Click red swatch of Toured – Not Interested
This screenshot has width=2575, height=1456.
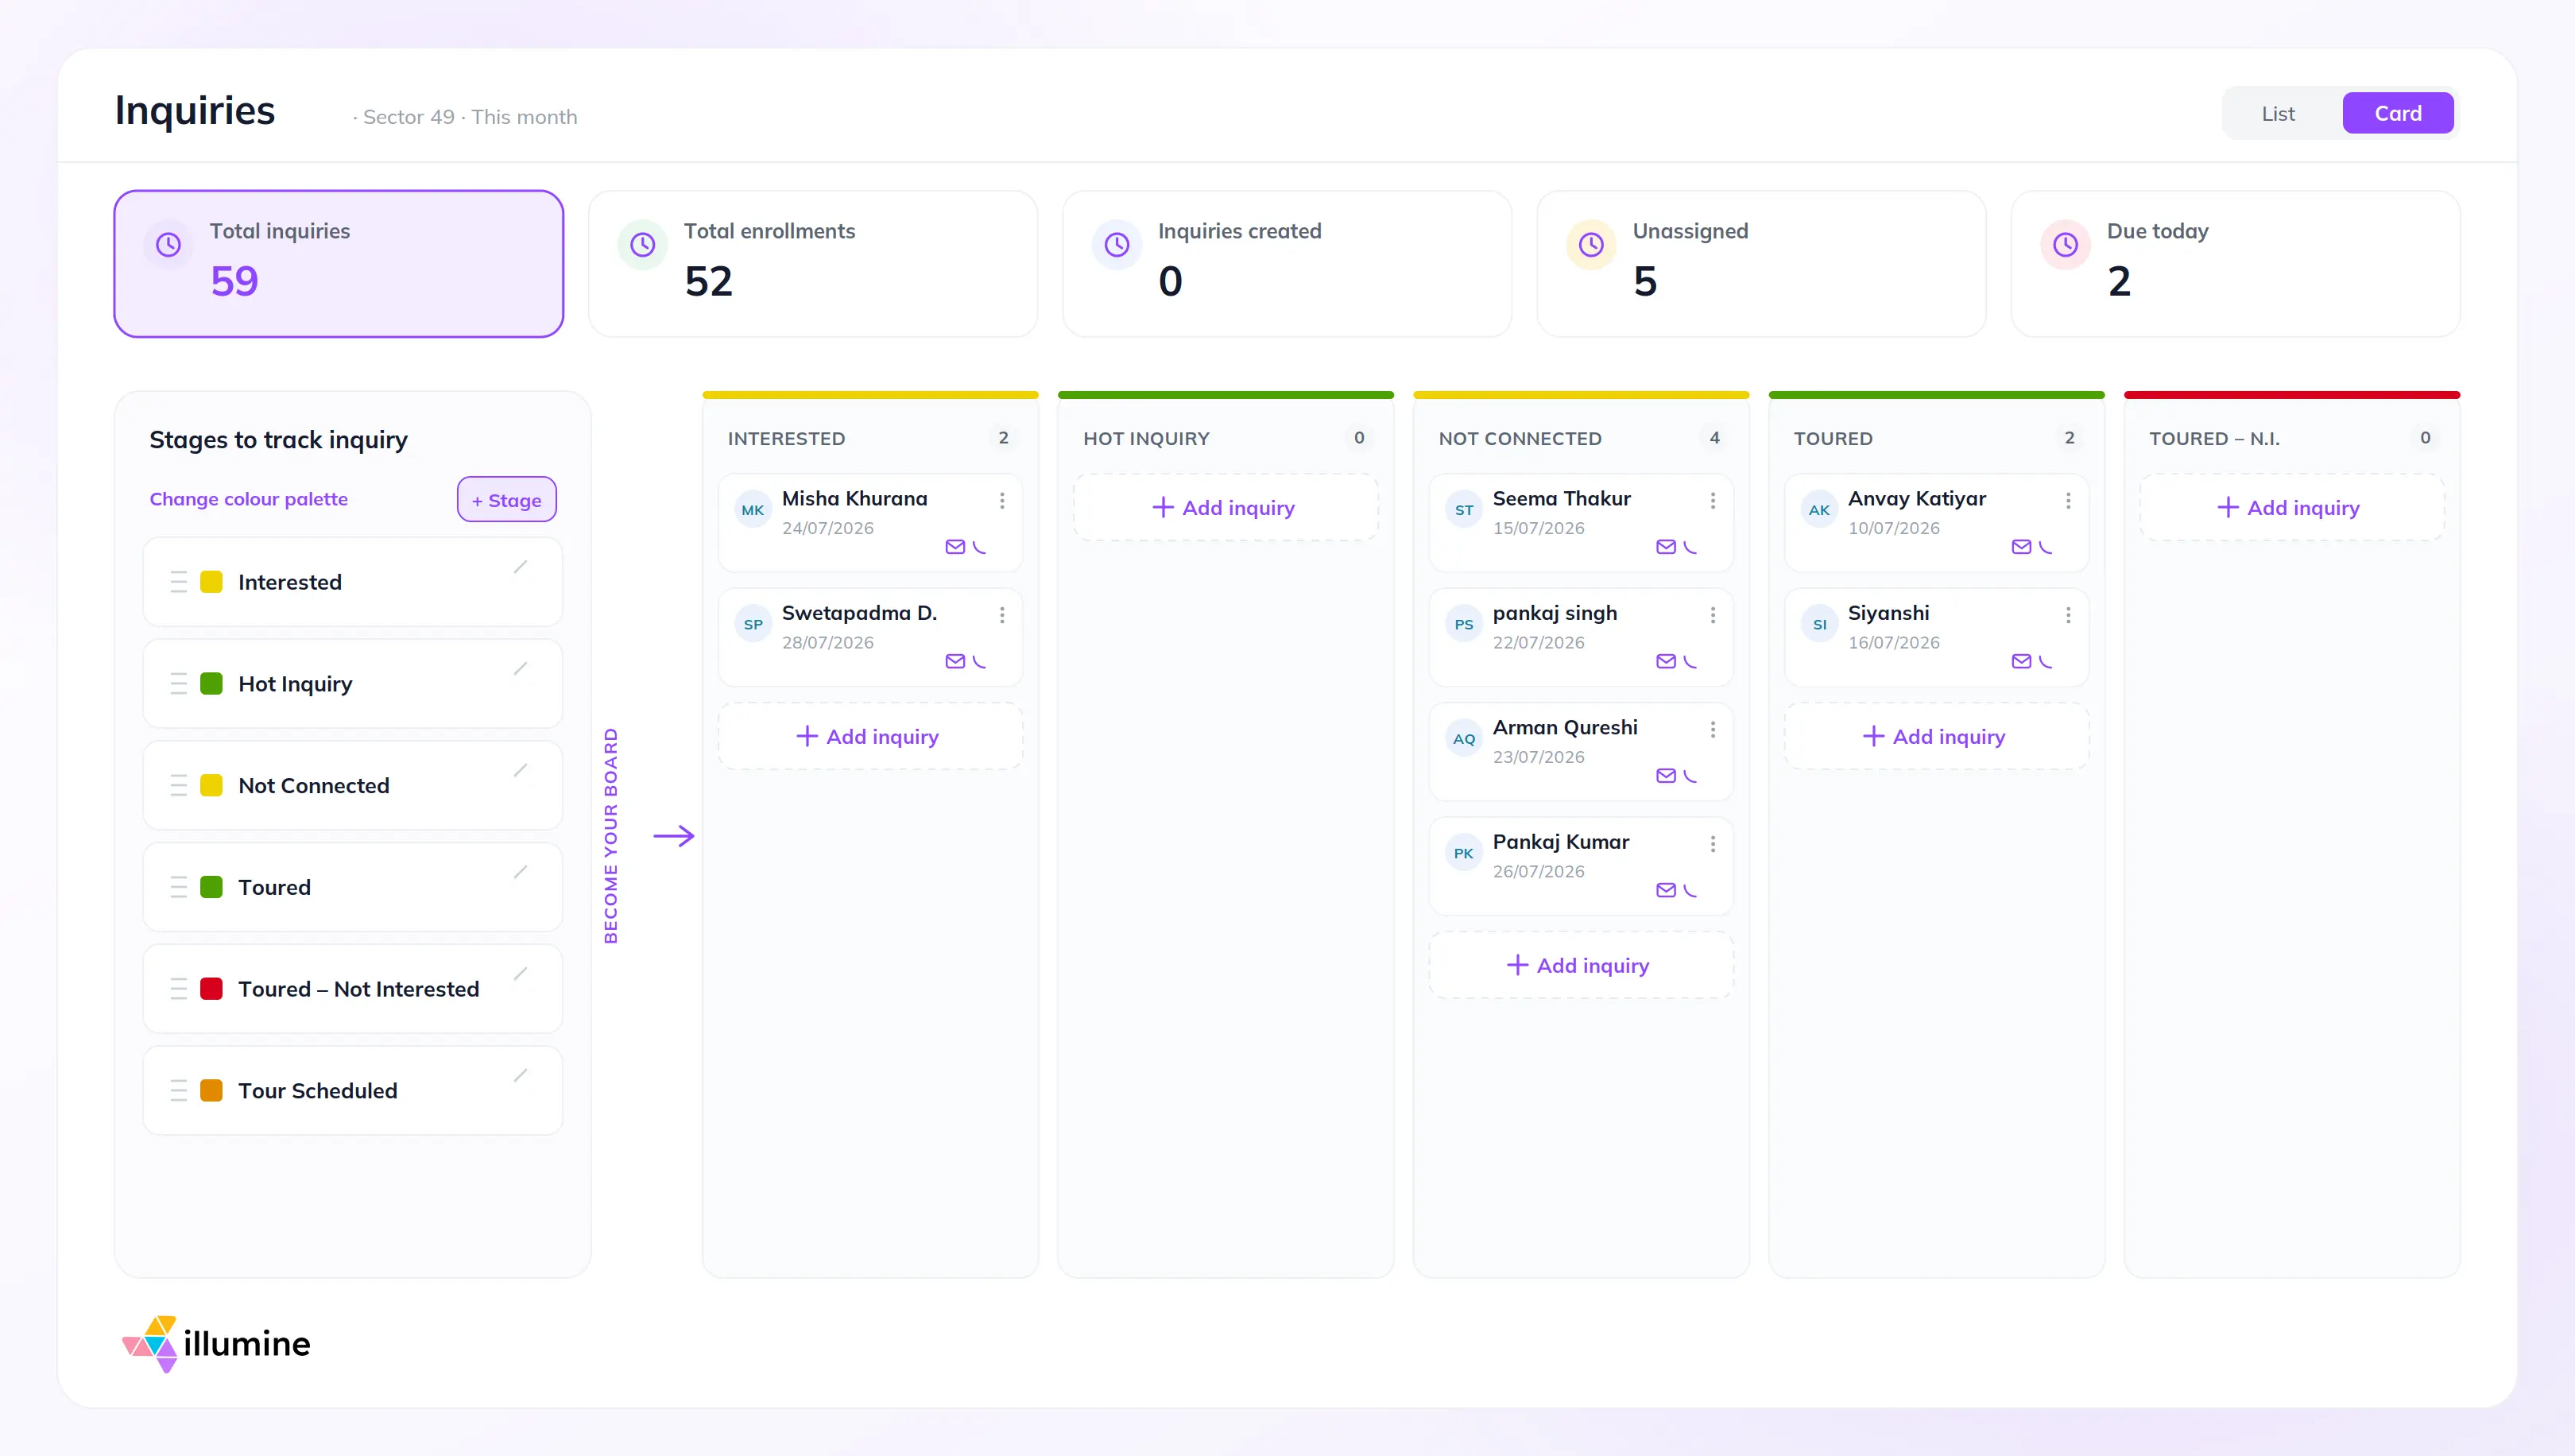click(211, 989)
